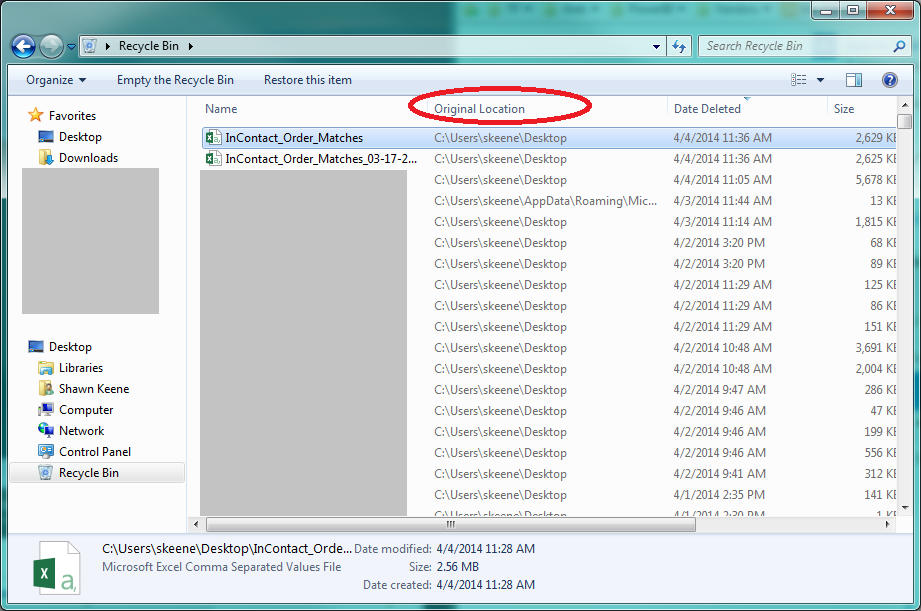The height and width of the screenshot is (611, 921).
Task: Click the 5,678 KB size cell
Action: pos(875,180)
